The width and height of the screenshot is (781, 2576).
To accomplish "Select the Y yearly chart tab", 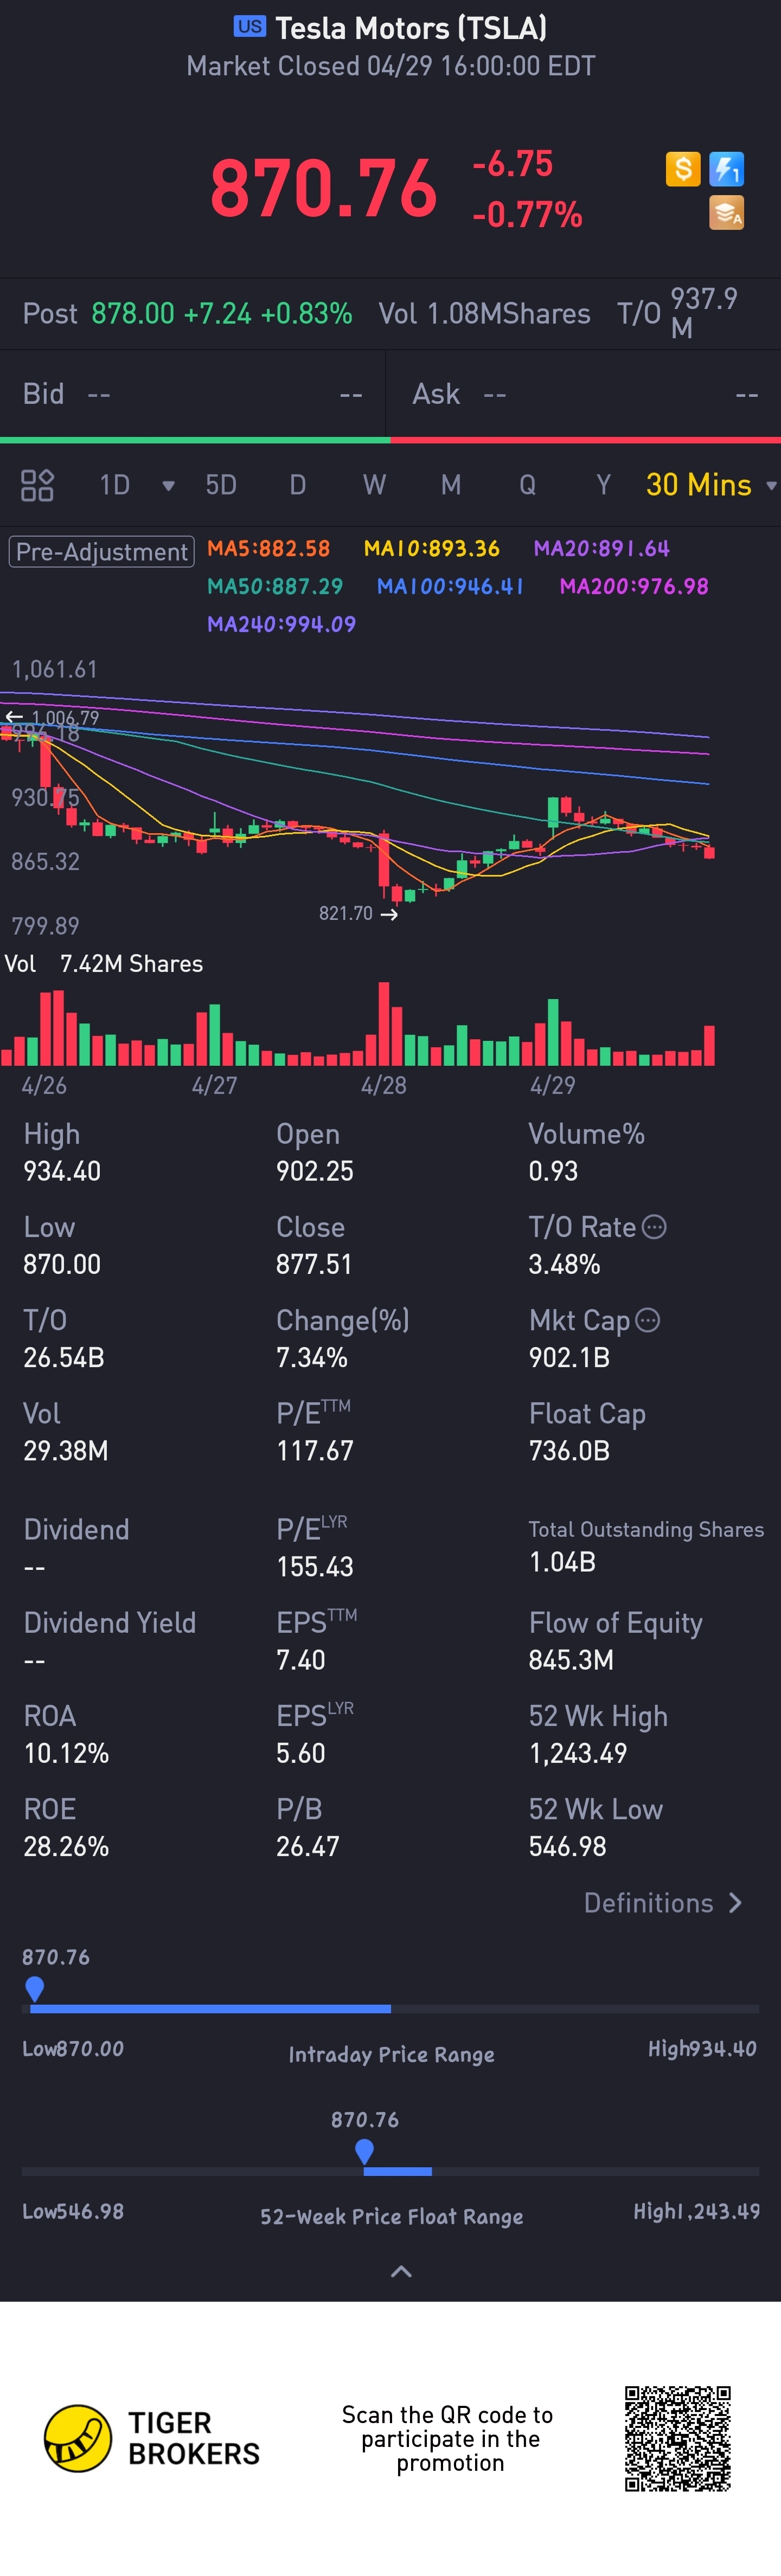I will [603, 485].
